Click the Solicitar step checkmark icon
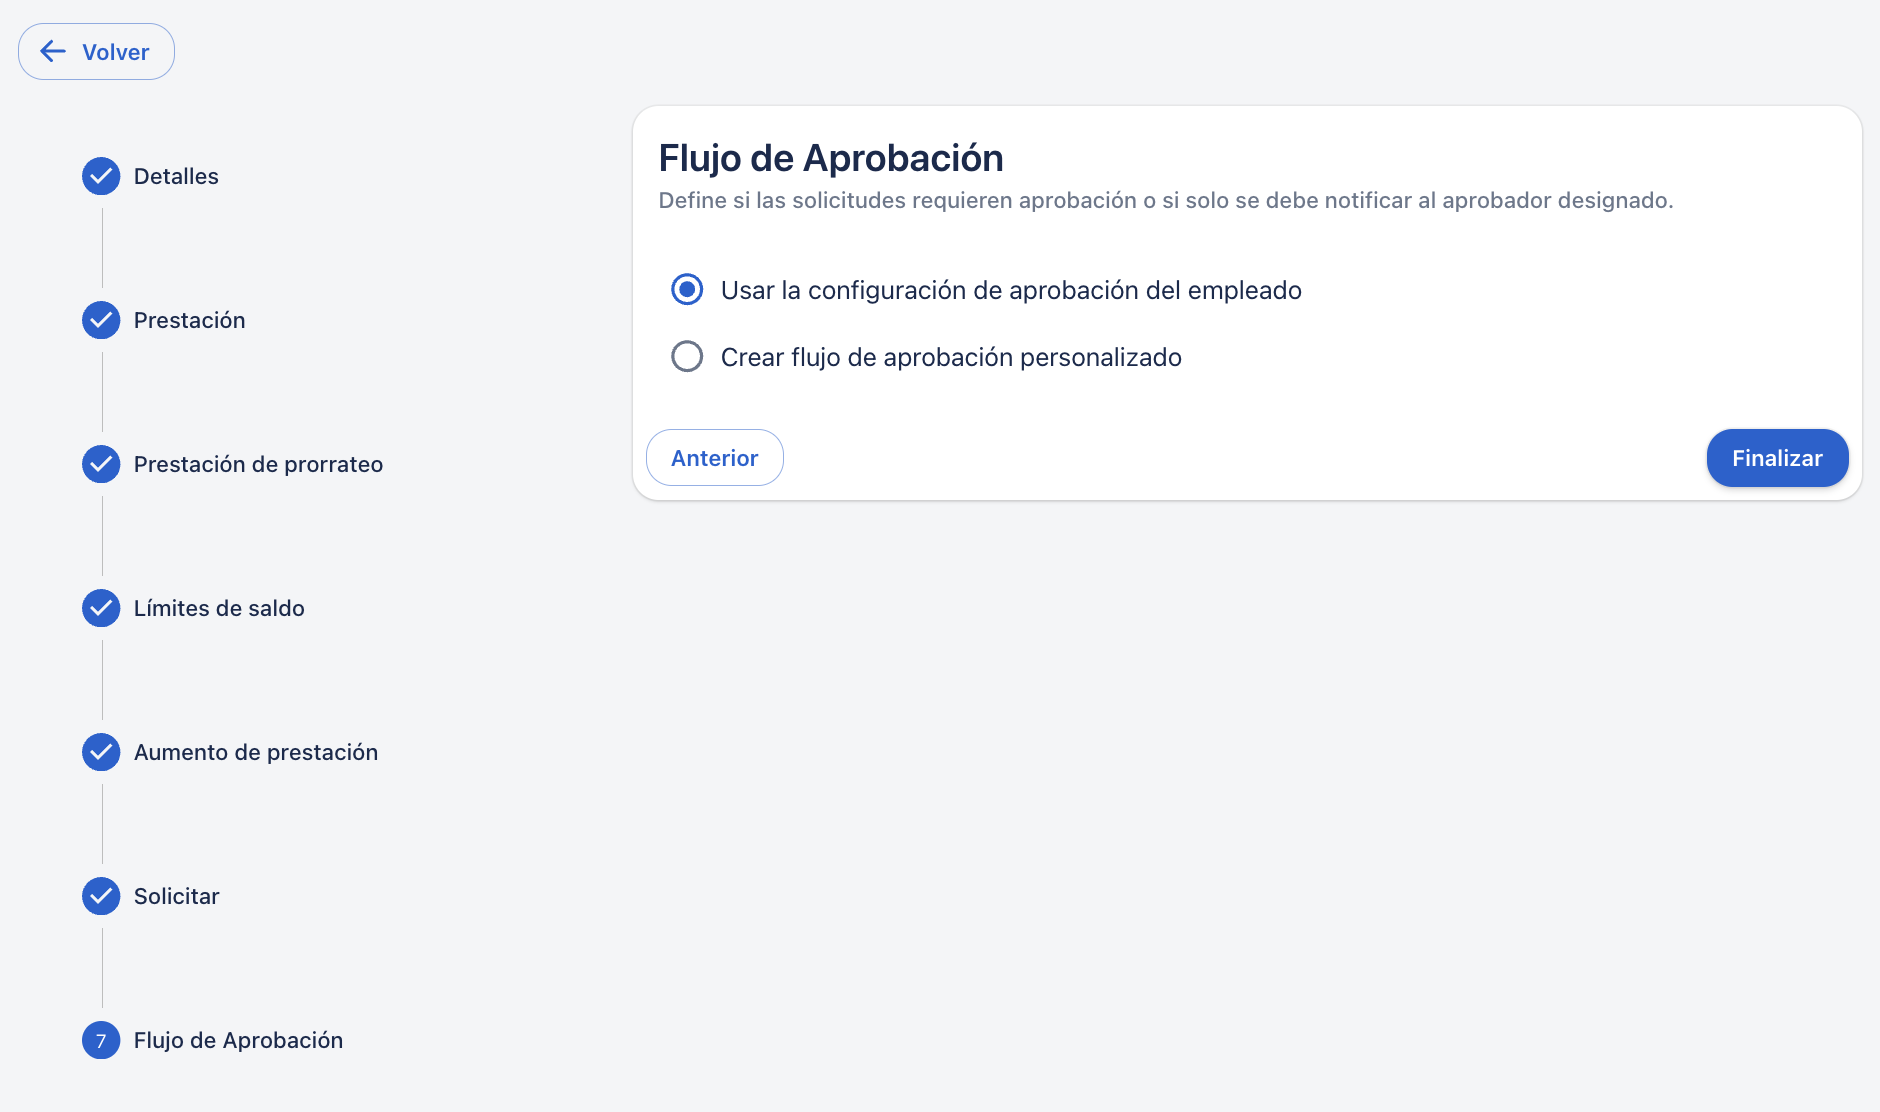Screen dimensions: 1880x1112 point(101,896)
